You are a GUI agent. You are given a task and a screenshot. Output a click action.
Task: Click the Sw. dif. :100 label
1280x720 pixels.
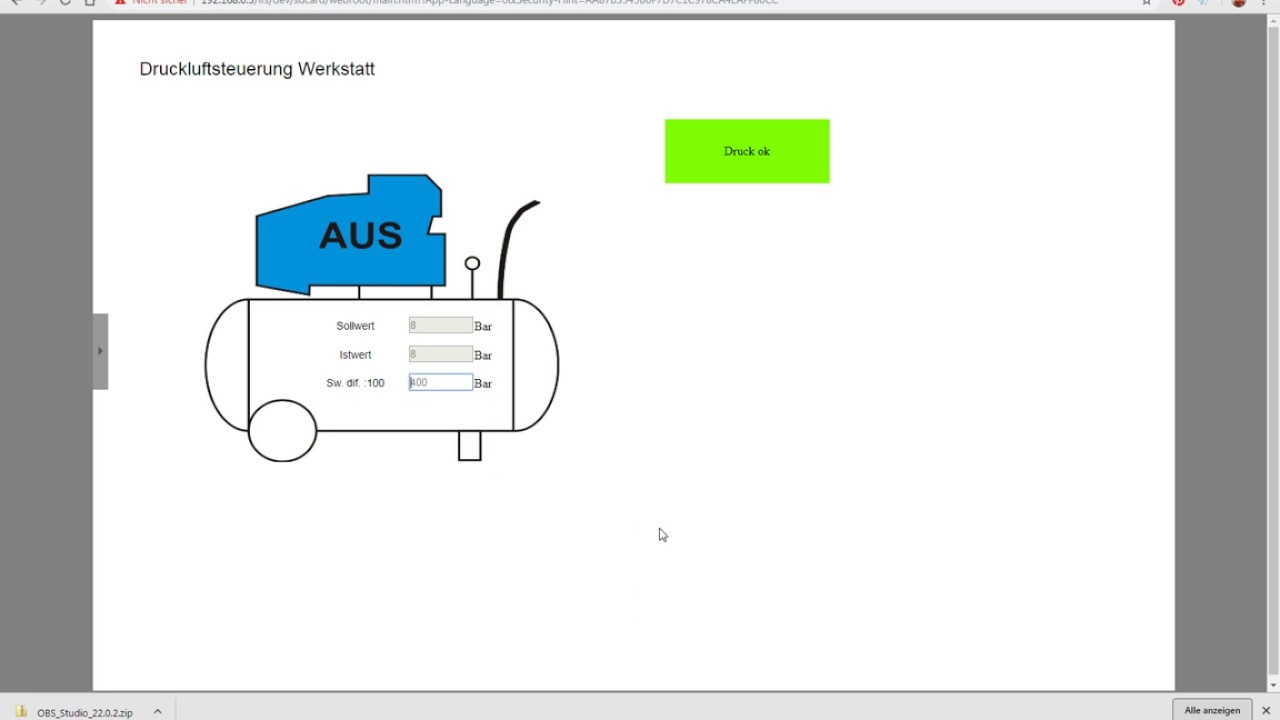tap(355, 383)
